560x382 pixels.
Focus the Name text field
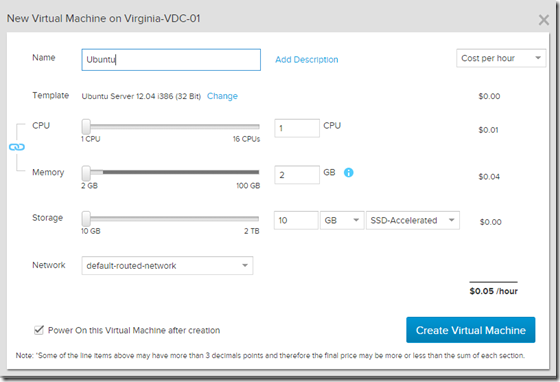click(171, 60)
